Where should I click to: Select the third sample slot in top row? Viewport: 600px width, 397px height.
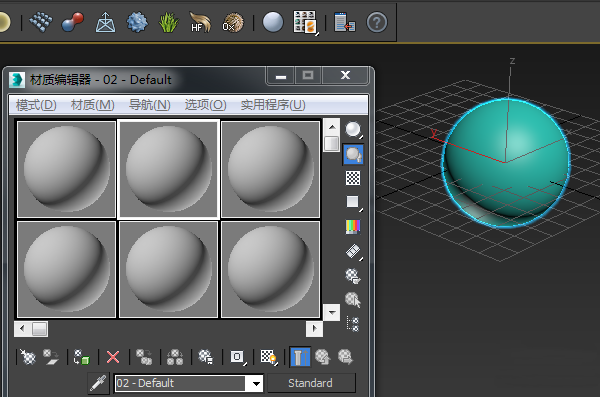271,169
